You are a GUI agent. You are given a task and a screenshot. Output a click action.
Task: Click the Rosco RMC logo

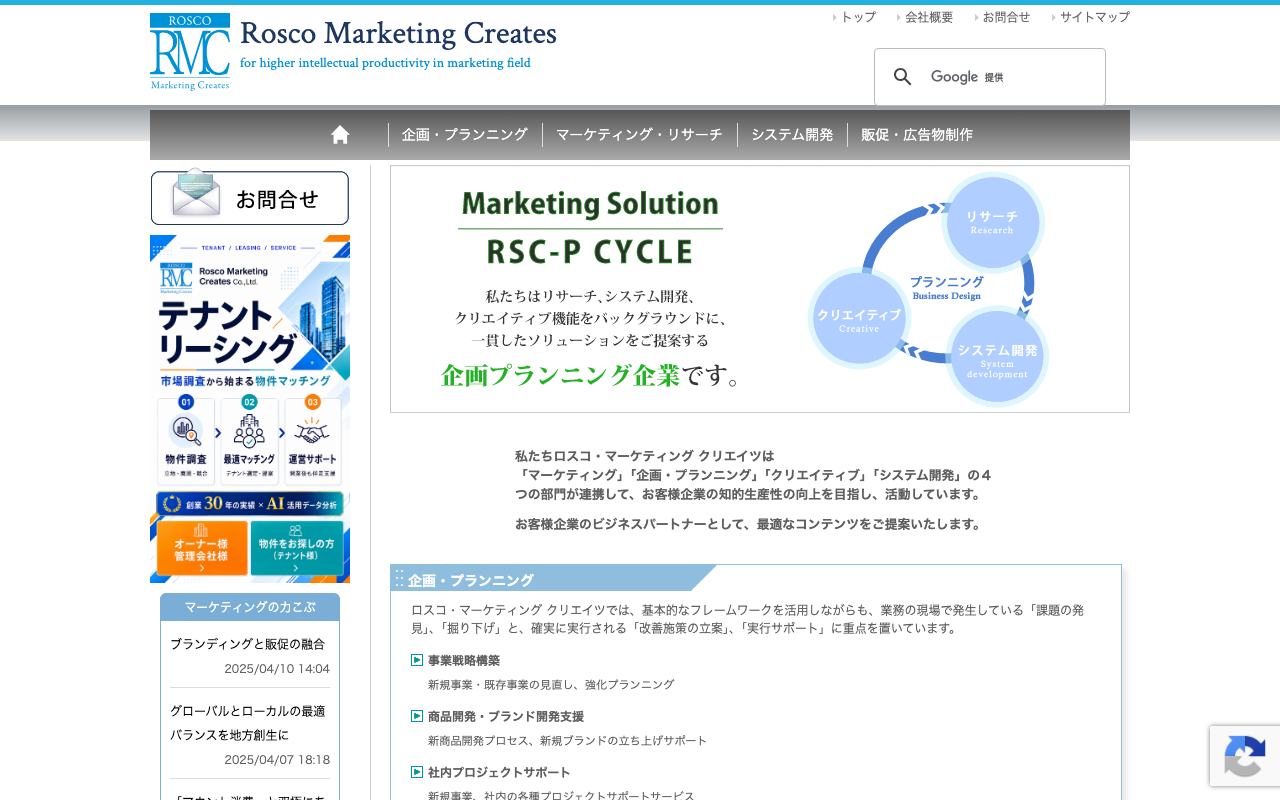[x=190, y=52]
